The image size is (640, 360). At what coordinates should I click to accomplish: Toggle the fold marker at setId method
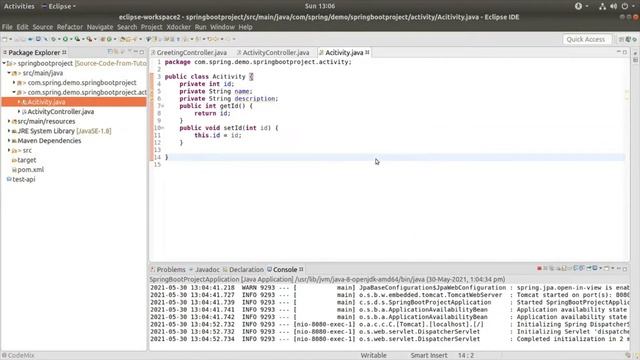pos(162,128)
